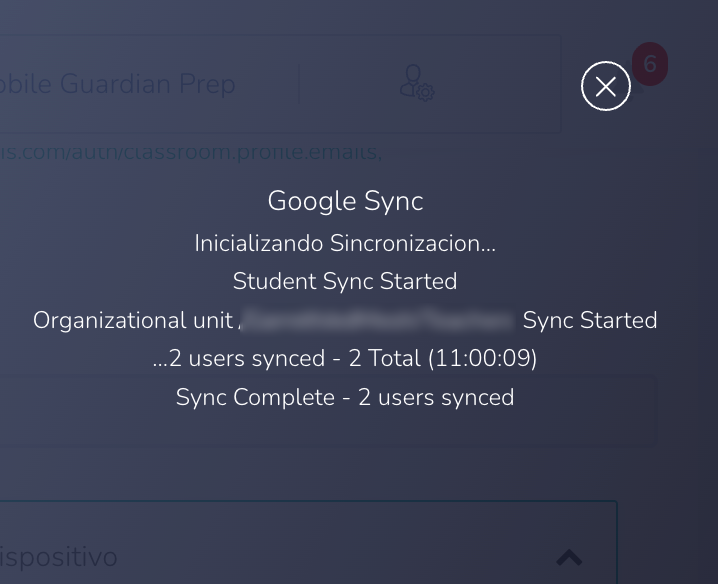The image size is (718, 584).
Task: Collapse the Dispositivo section chevron
Action: click(x=569, y=557)
